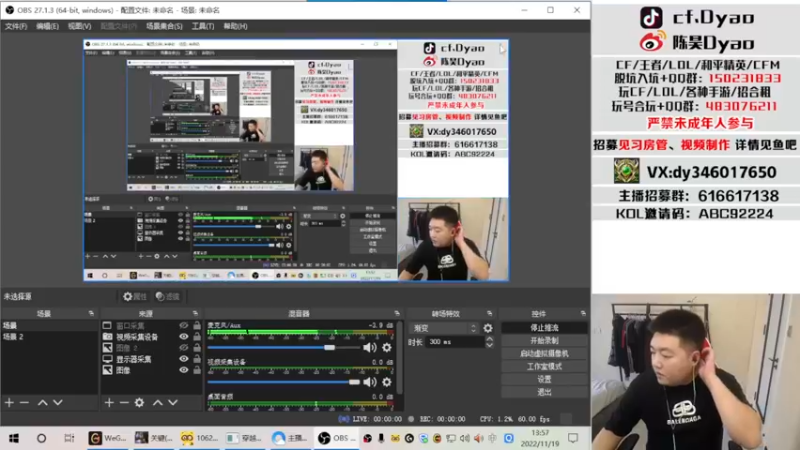Open 麦克风/Aux mixer settings gear
Screen dimensions: 800x450
(387, 347)
